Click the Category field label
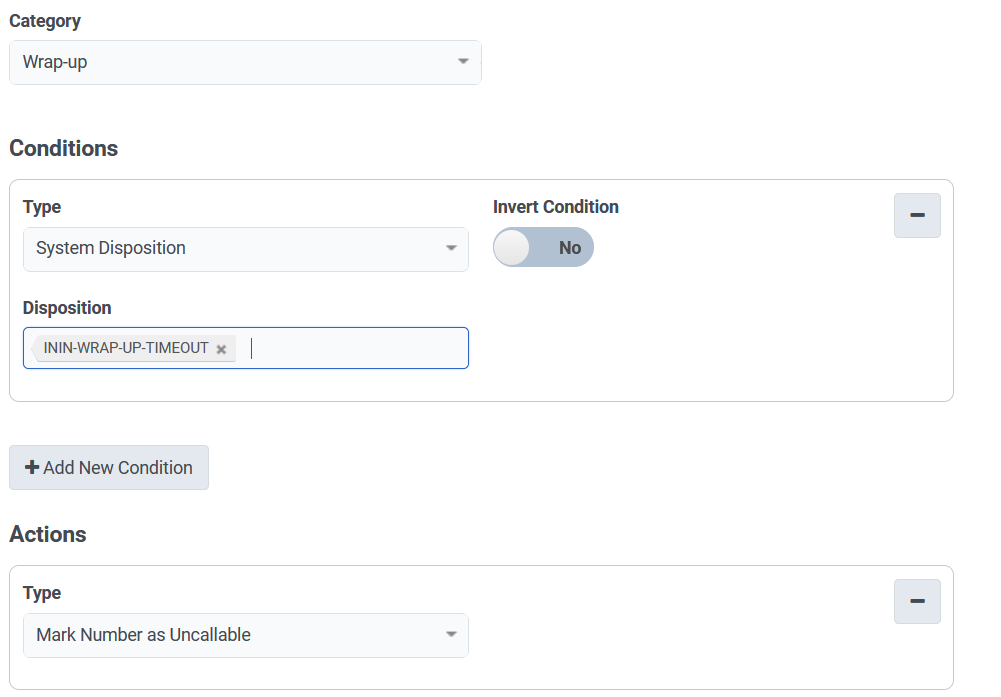 45,20
